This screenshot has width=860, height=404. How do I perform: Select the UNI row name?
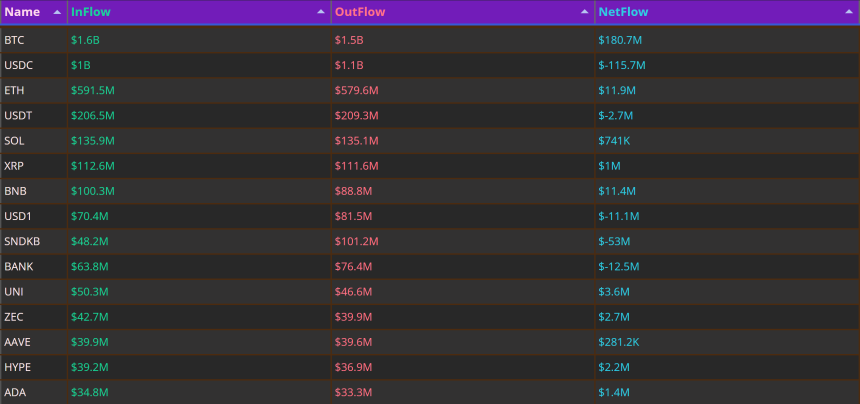(x=14, y=292)
